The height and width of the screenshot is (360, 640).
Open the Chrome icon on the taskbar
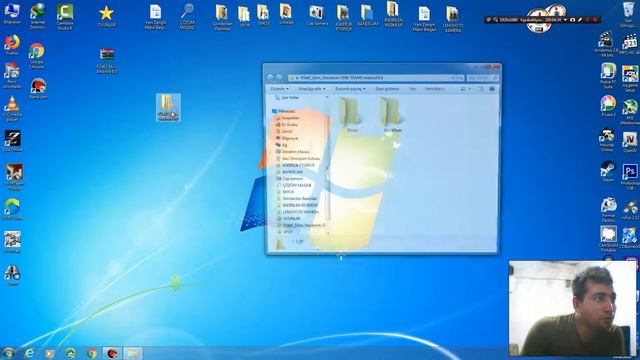tap(92, 353)
